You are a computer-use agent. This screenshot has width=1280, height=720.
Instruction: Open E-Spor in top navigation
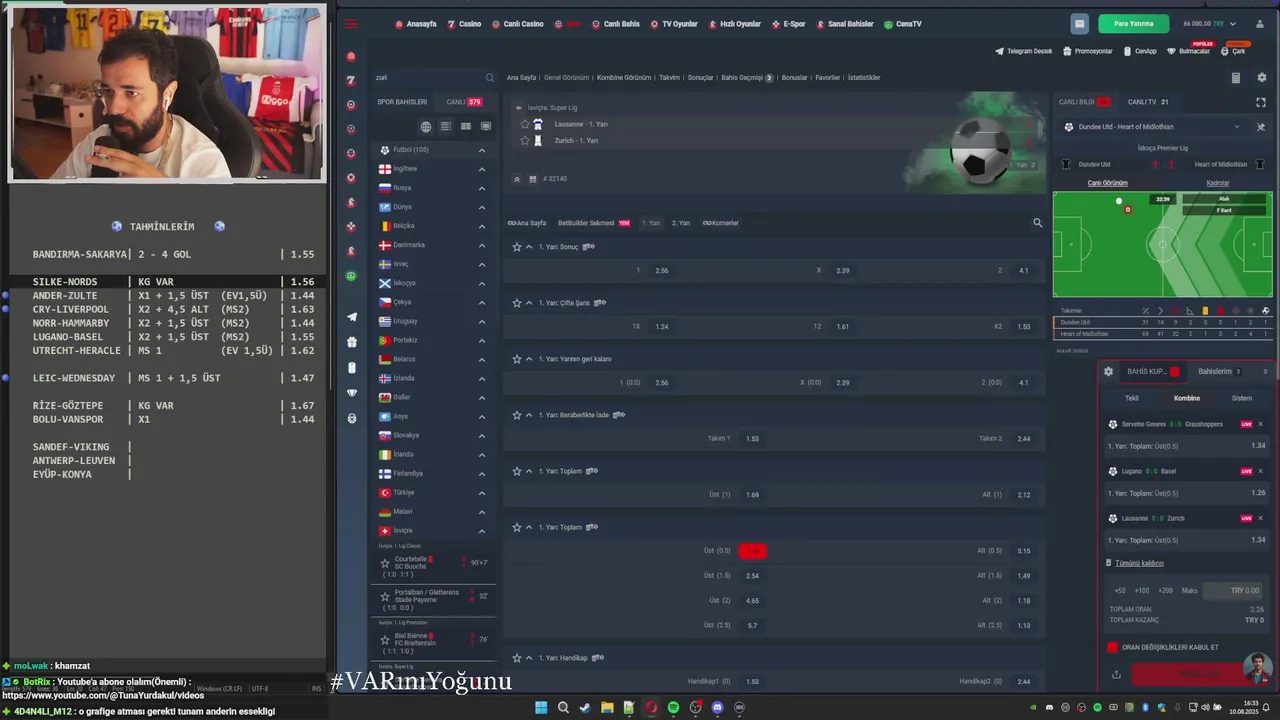[789, 24]
